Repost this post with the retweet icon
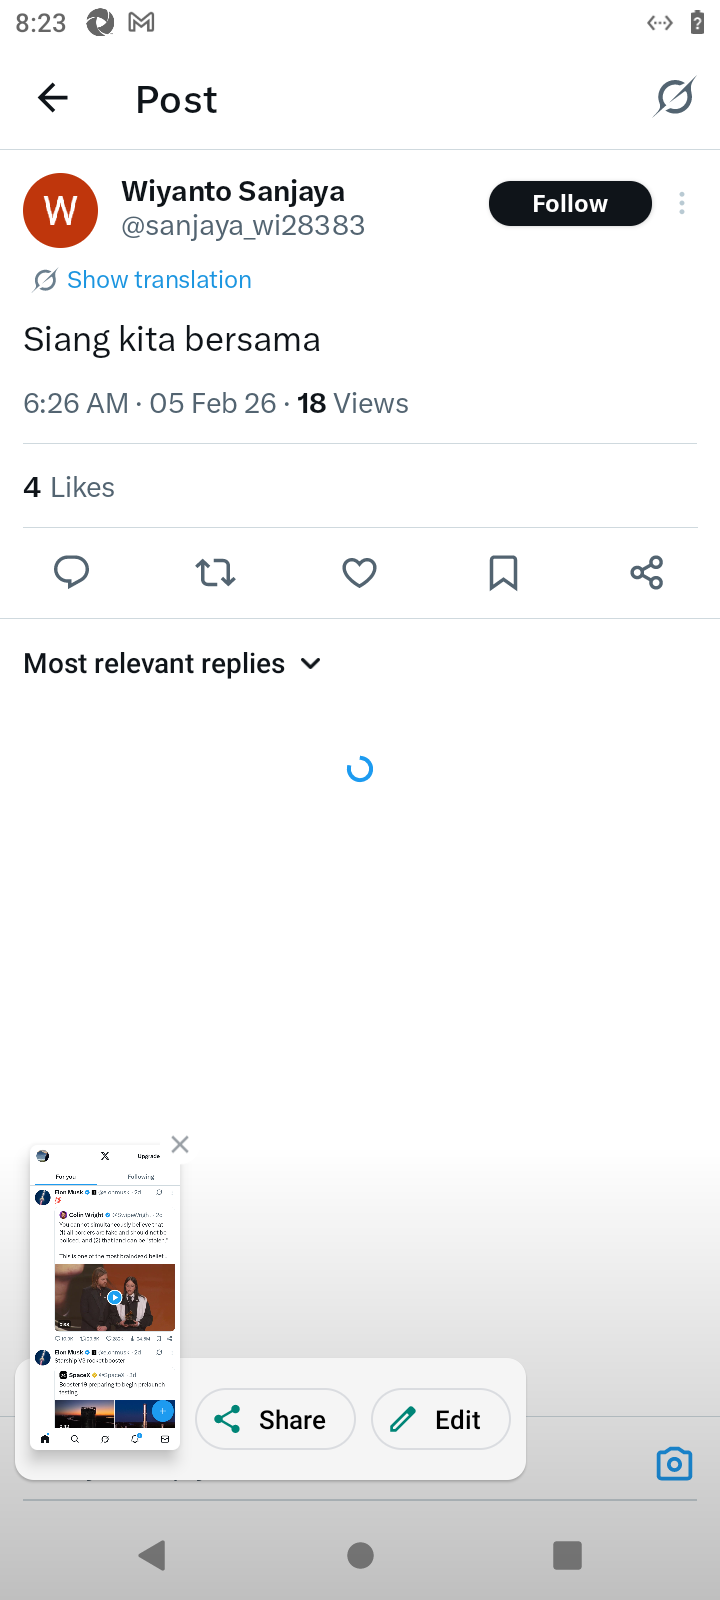Image resolution: width=720 pixels, height=1600 pixels. [215, 573]
